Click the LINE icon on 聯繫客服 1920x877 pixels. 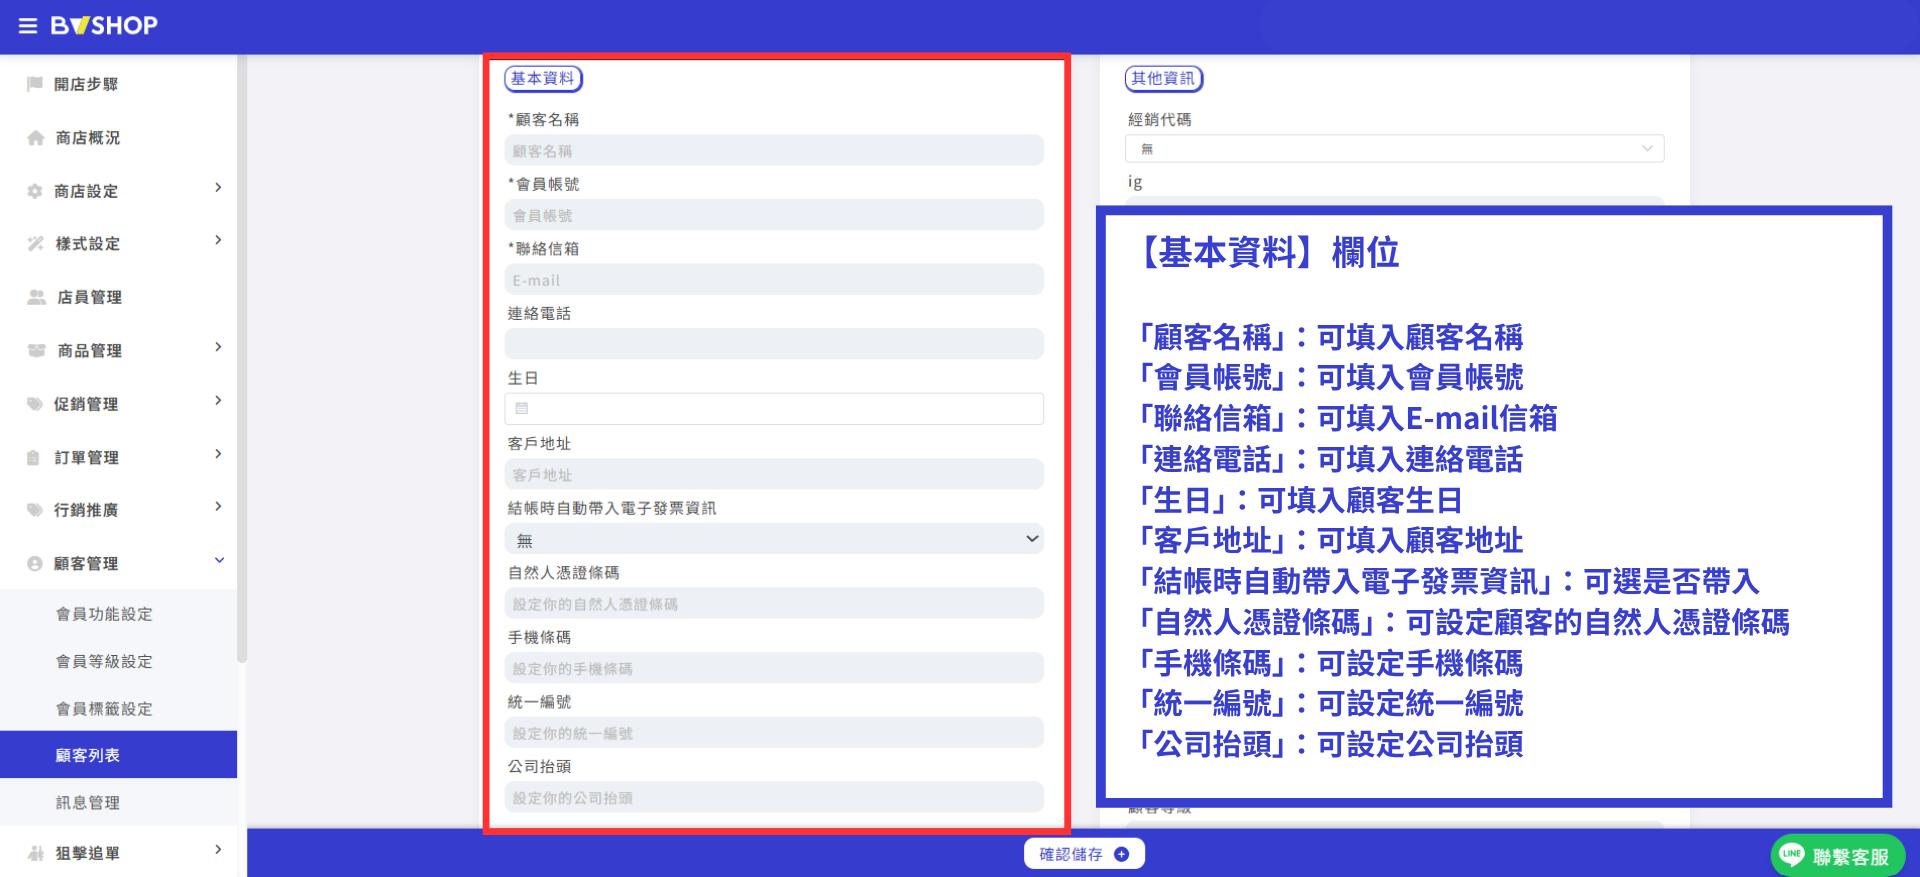coord(1792,855)
